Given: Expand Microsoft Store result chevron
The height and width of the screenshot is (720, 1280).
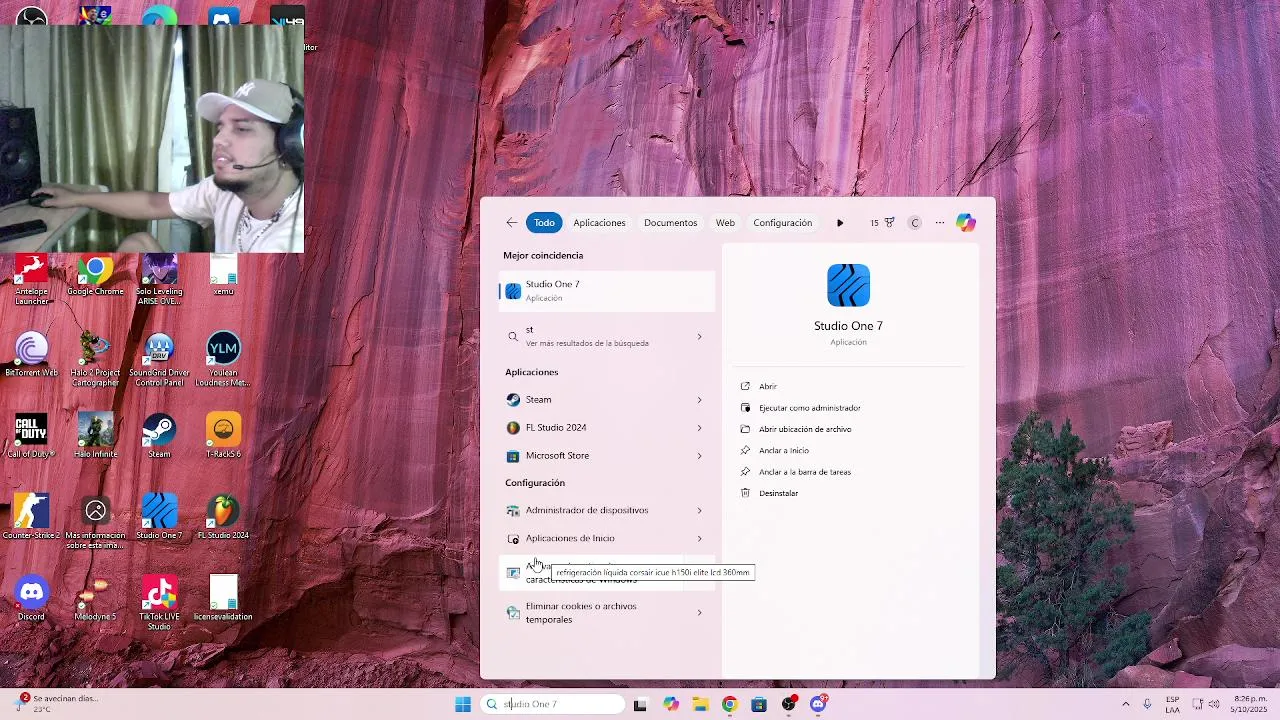Looking at the screenshot, I should click(699, 456).
